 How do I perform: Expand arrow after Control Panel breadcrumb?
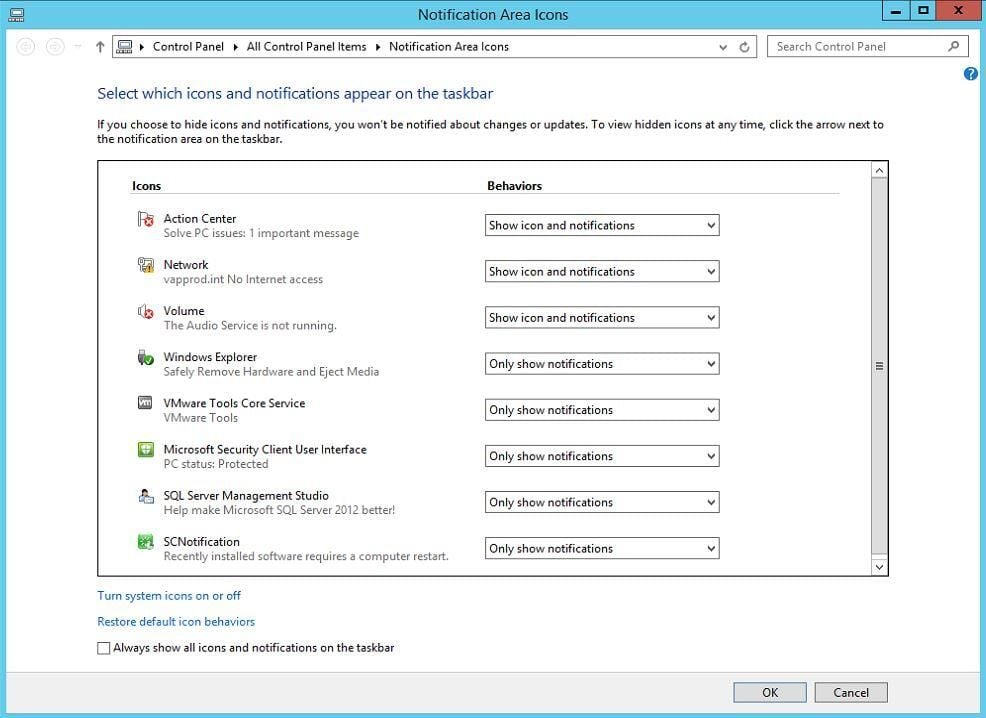[235, 47]
